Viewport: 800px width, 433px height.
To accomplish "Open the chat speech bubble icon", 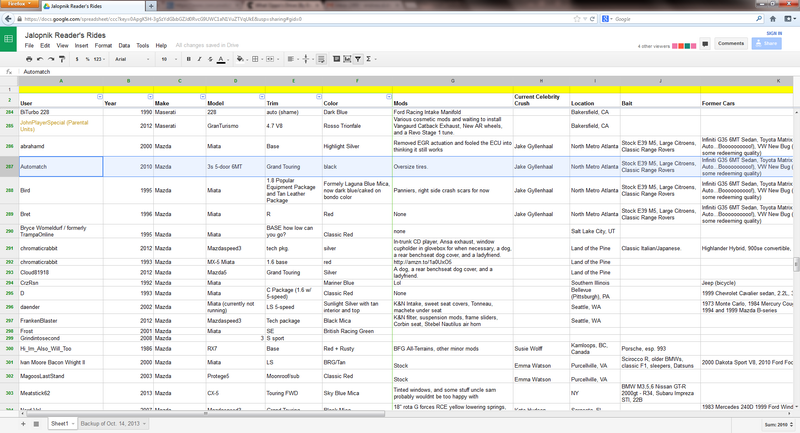I will coord(705,44).
